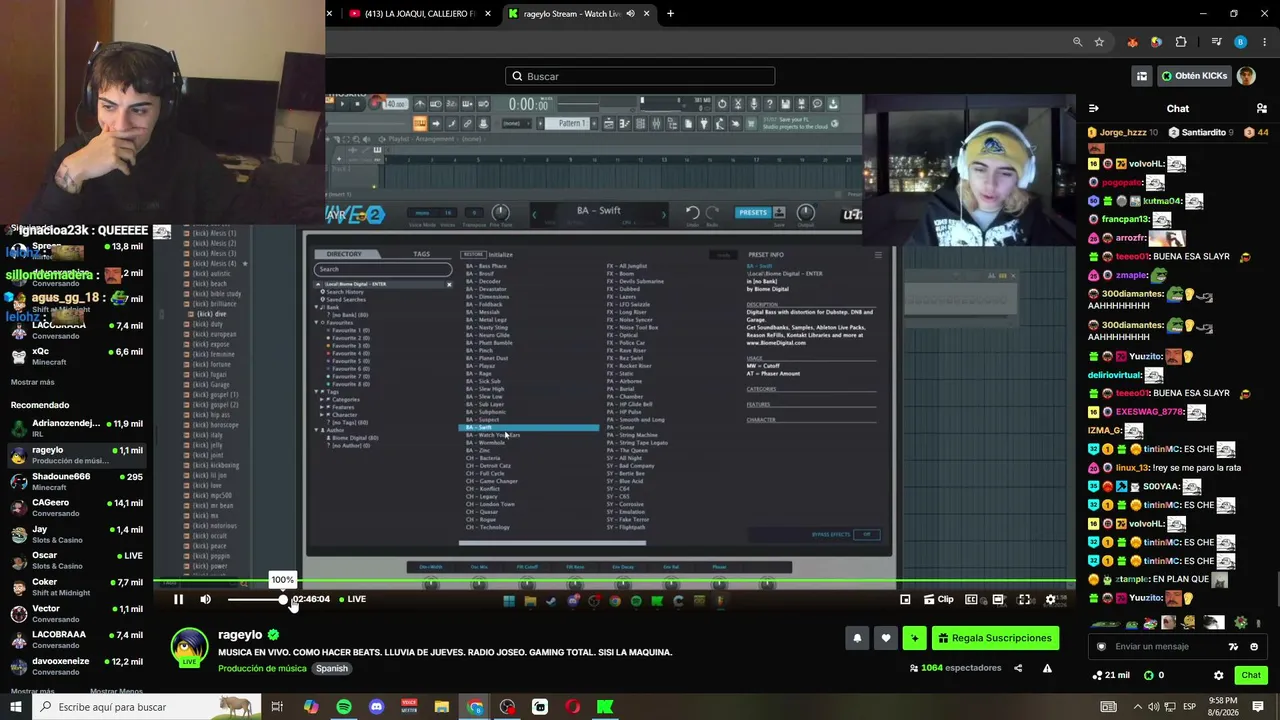Image resolution: width=1280 pixels, height=720 pixels.
Task: Open KICKs balance showing 0
Action: (1154, 675)
